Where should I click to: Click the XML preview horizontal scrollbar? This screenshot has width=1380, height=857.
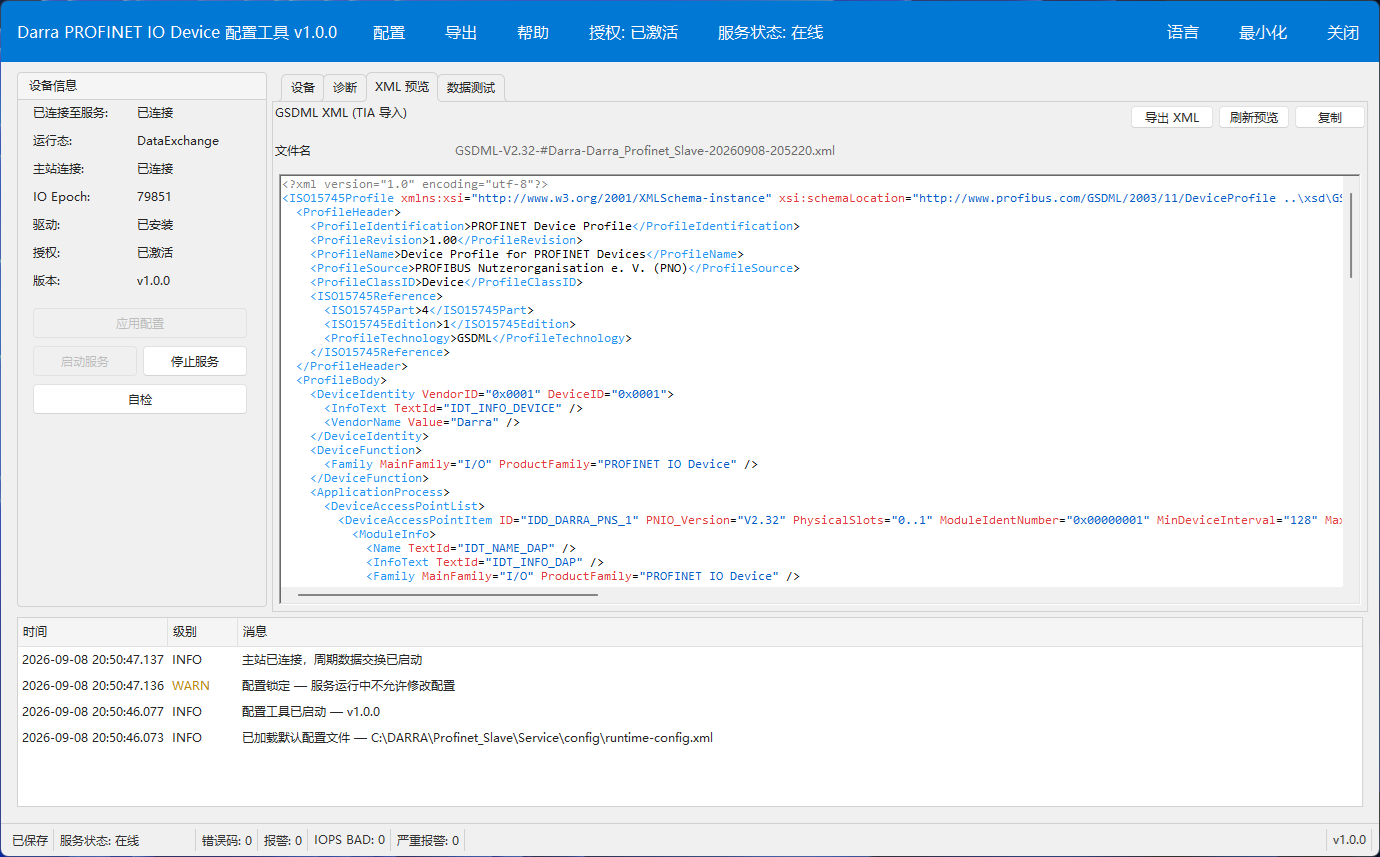447,595
